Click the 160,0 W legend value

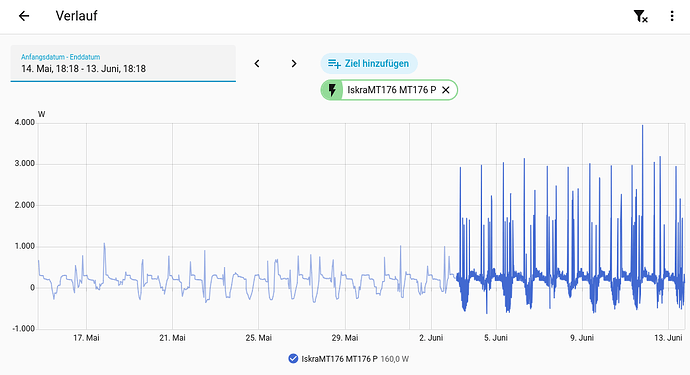(395, 359)
